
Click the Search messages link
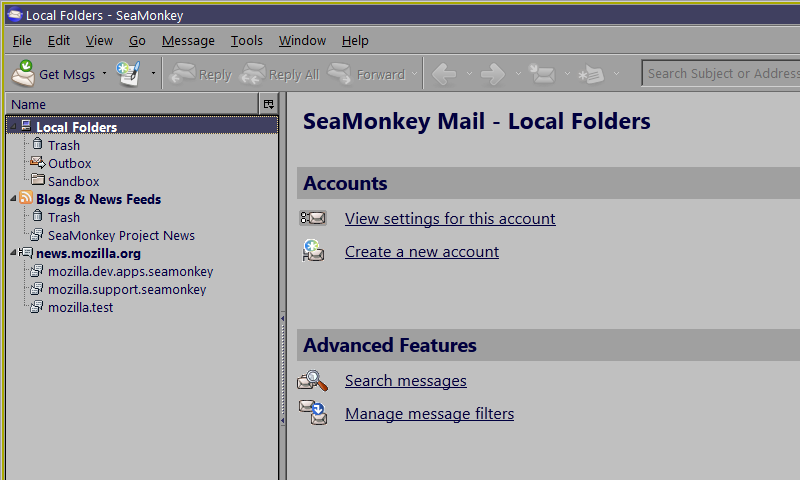tap(406, 381)
